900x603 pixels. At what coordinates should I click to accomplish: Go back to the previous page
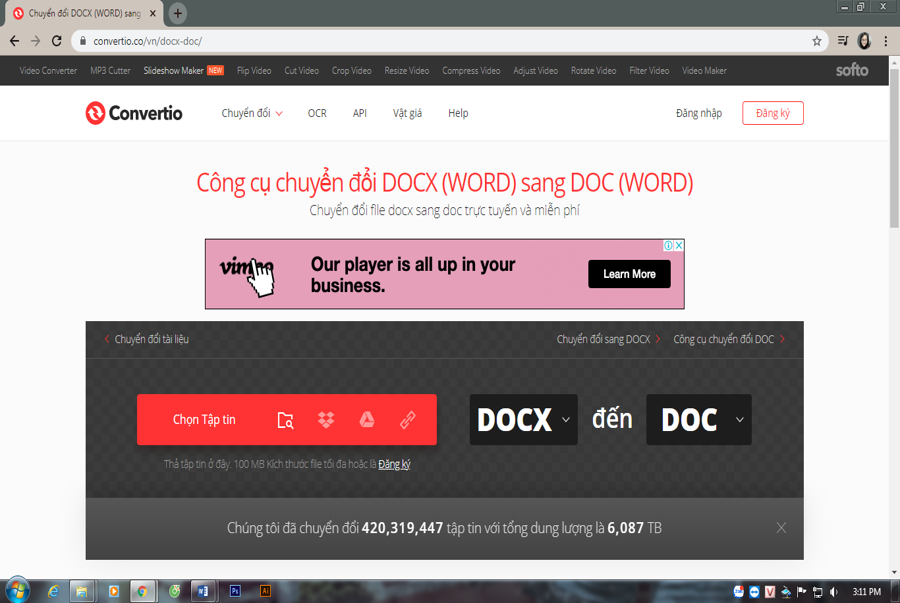pos(14,41)
